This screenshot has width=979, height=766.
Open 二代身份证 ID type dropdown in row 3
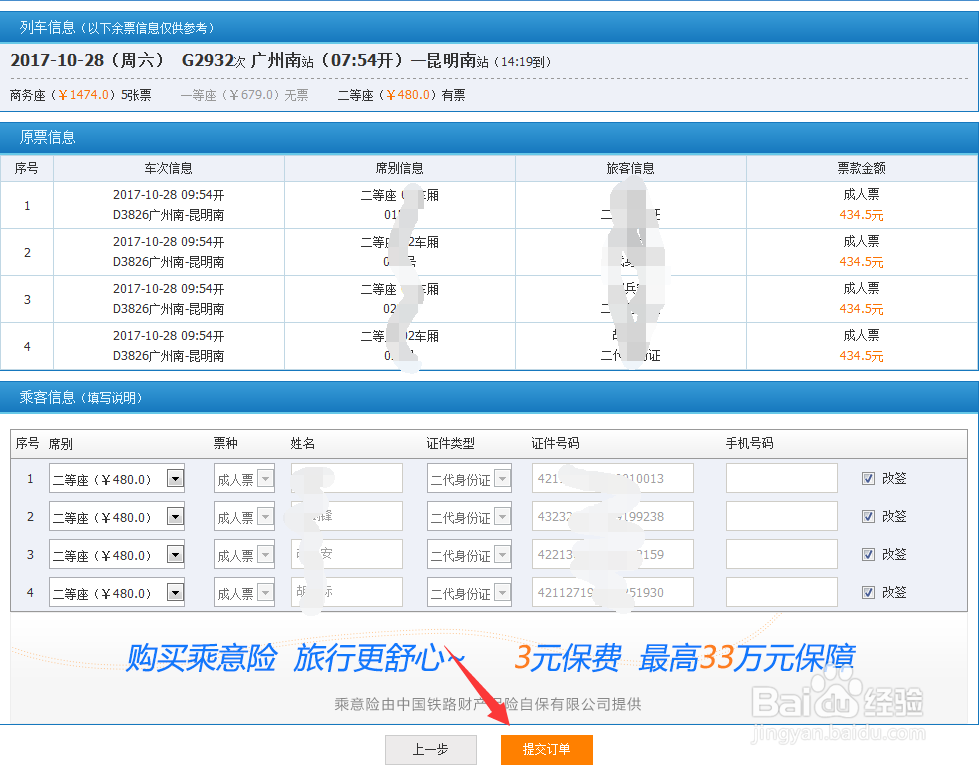pyautogui.click(x=470, y=555)
